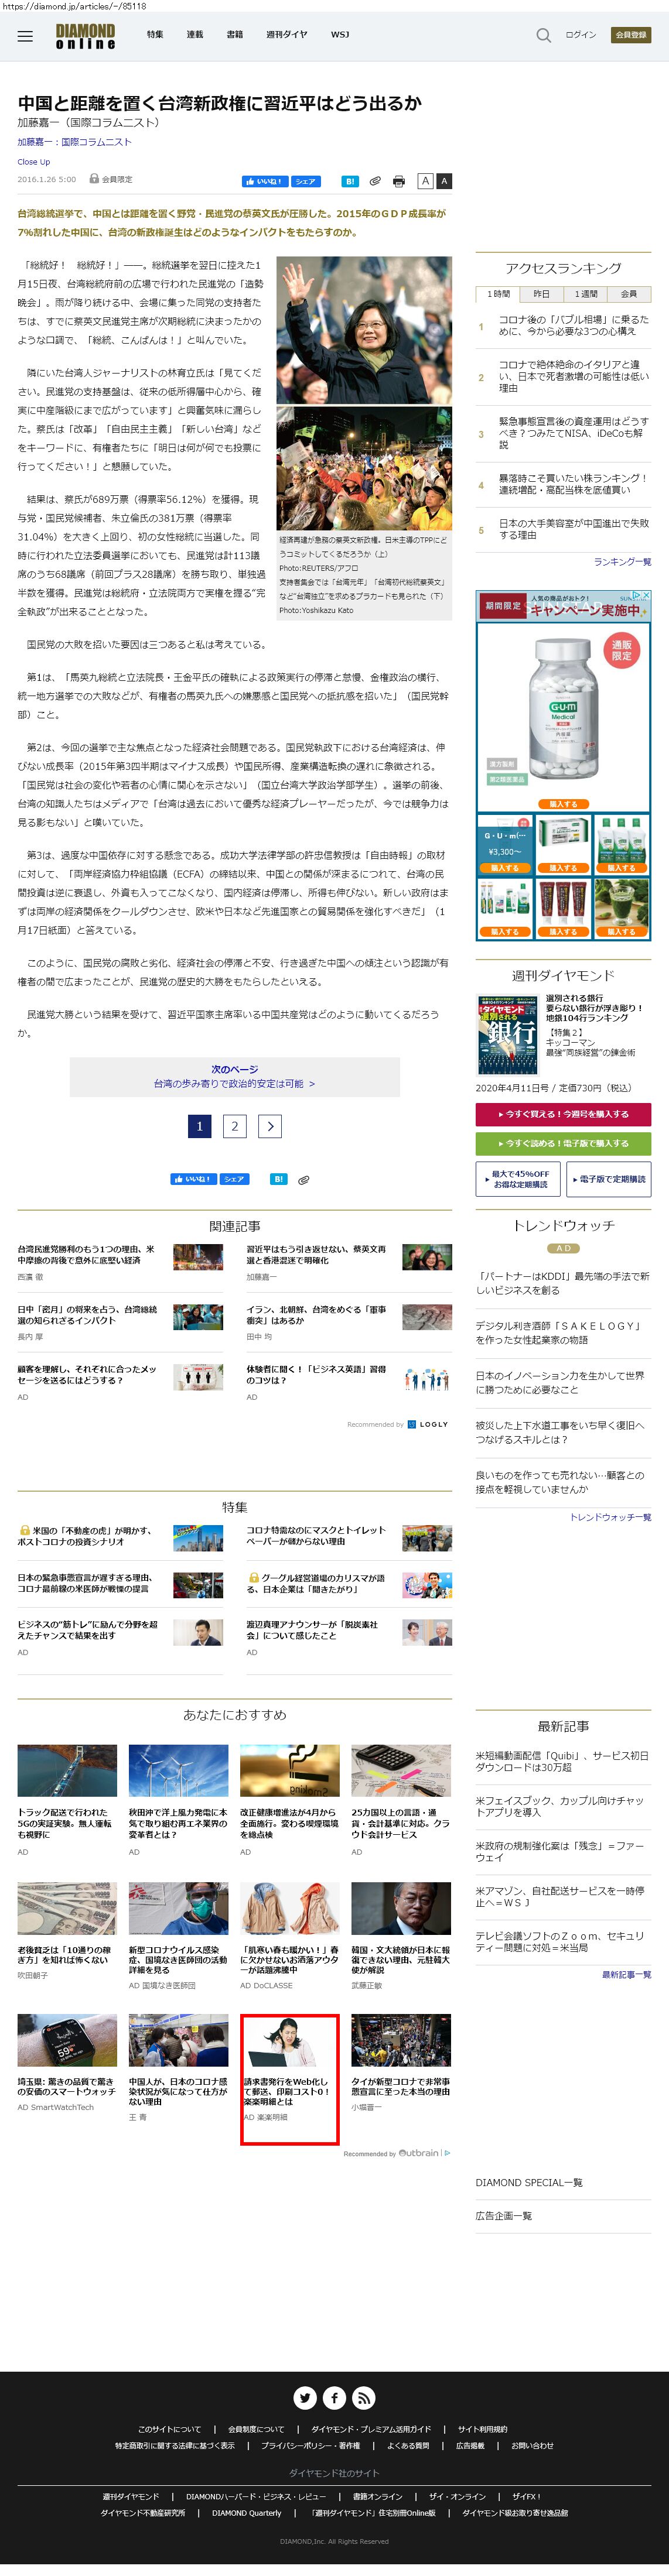Open page 2 in pagination
Viewport: 669px width, 2576px height.
(235, 1126)
